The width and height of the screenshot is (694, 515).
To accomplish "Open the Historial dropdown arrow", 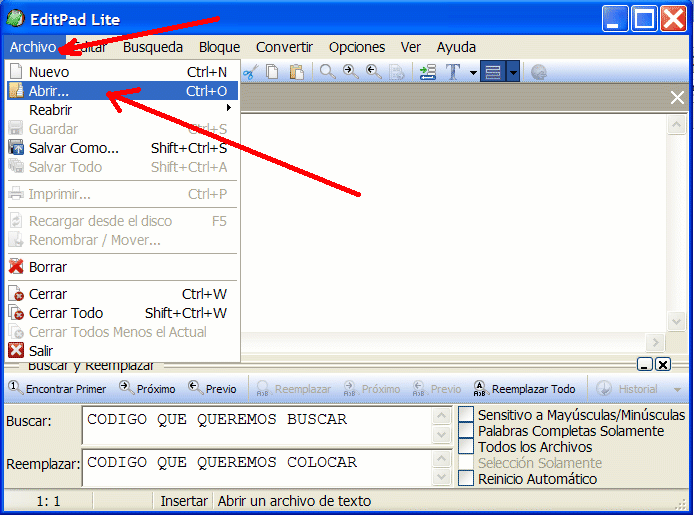I will [x=677, y=389].
